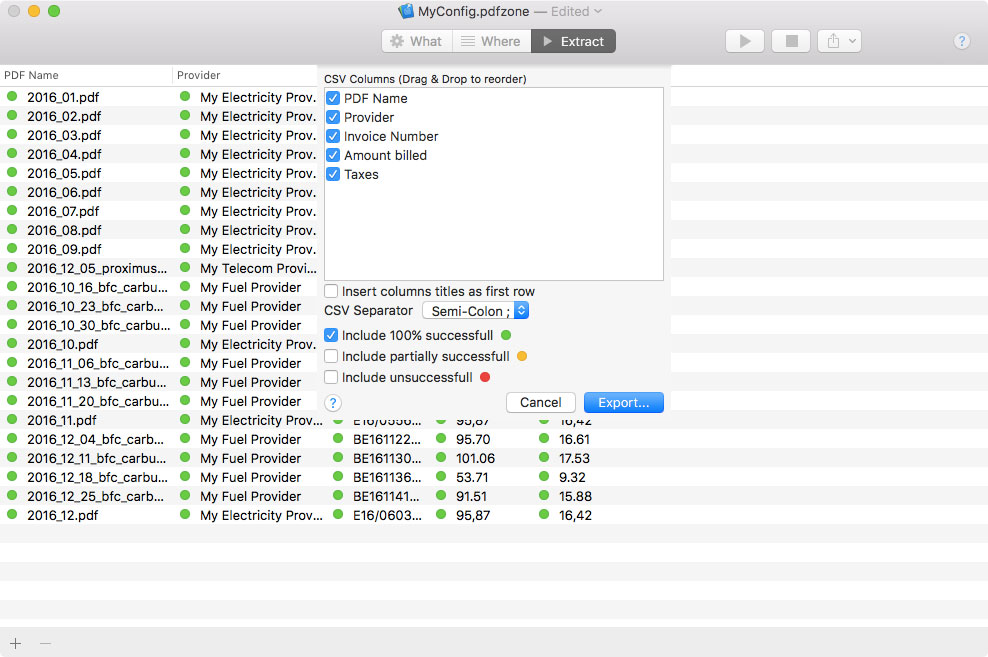Screen dimensions: 988x657
Task: Click the Cancel button
Action: [x=540, y=402]
